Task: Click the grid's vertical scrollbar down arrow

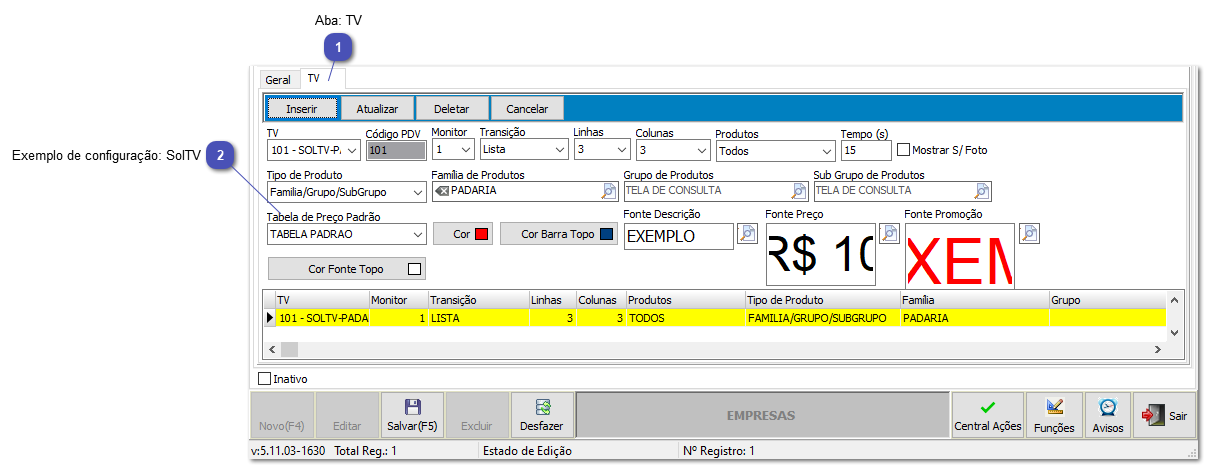Action: 1174,333
